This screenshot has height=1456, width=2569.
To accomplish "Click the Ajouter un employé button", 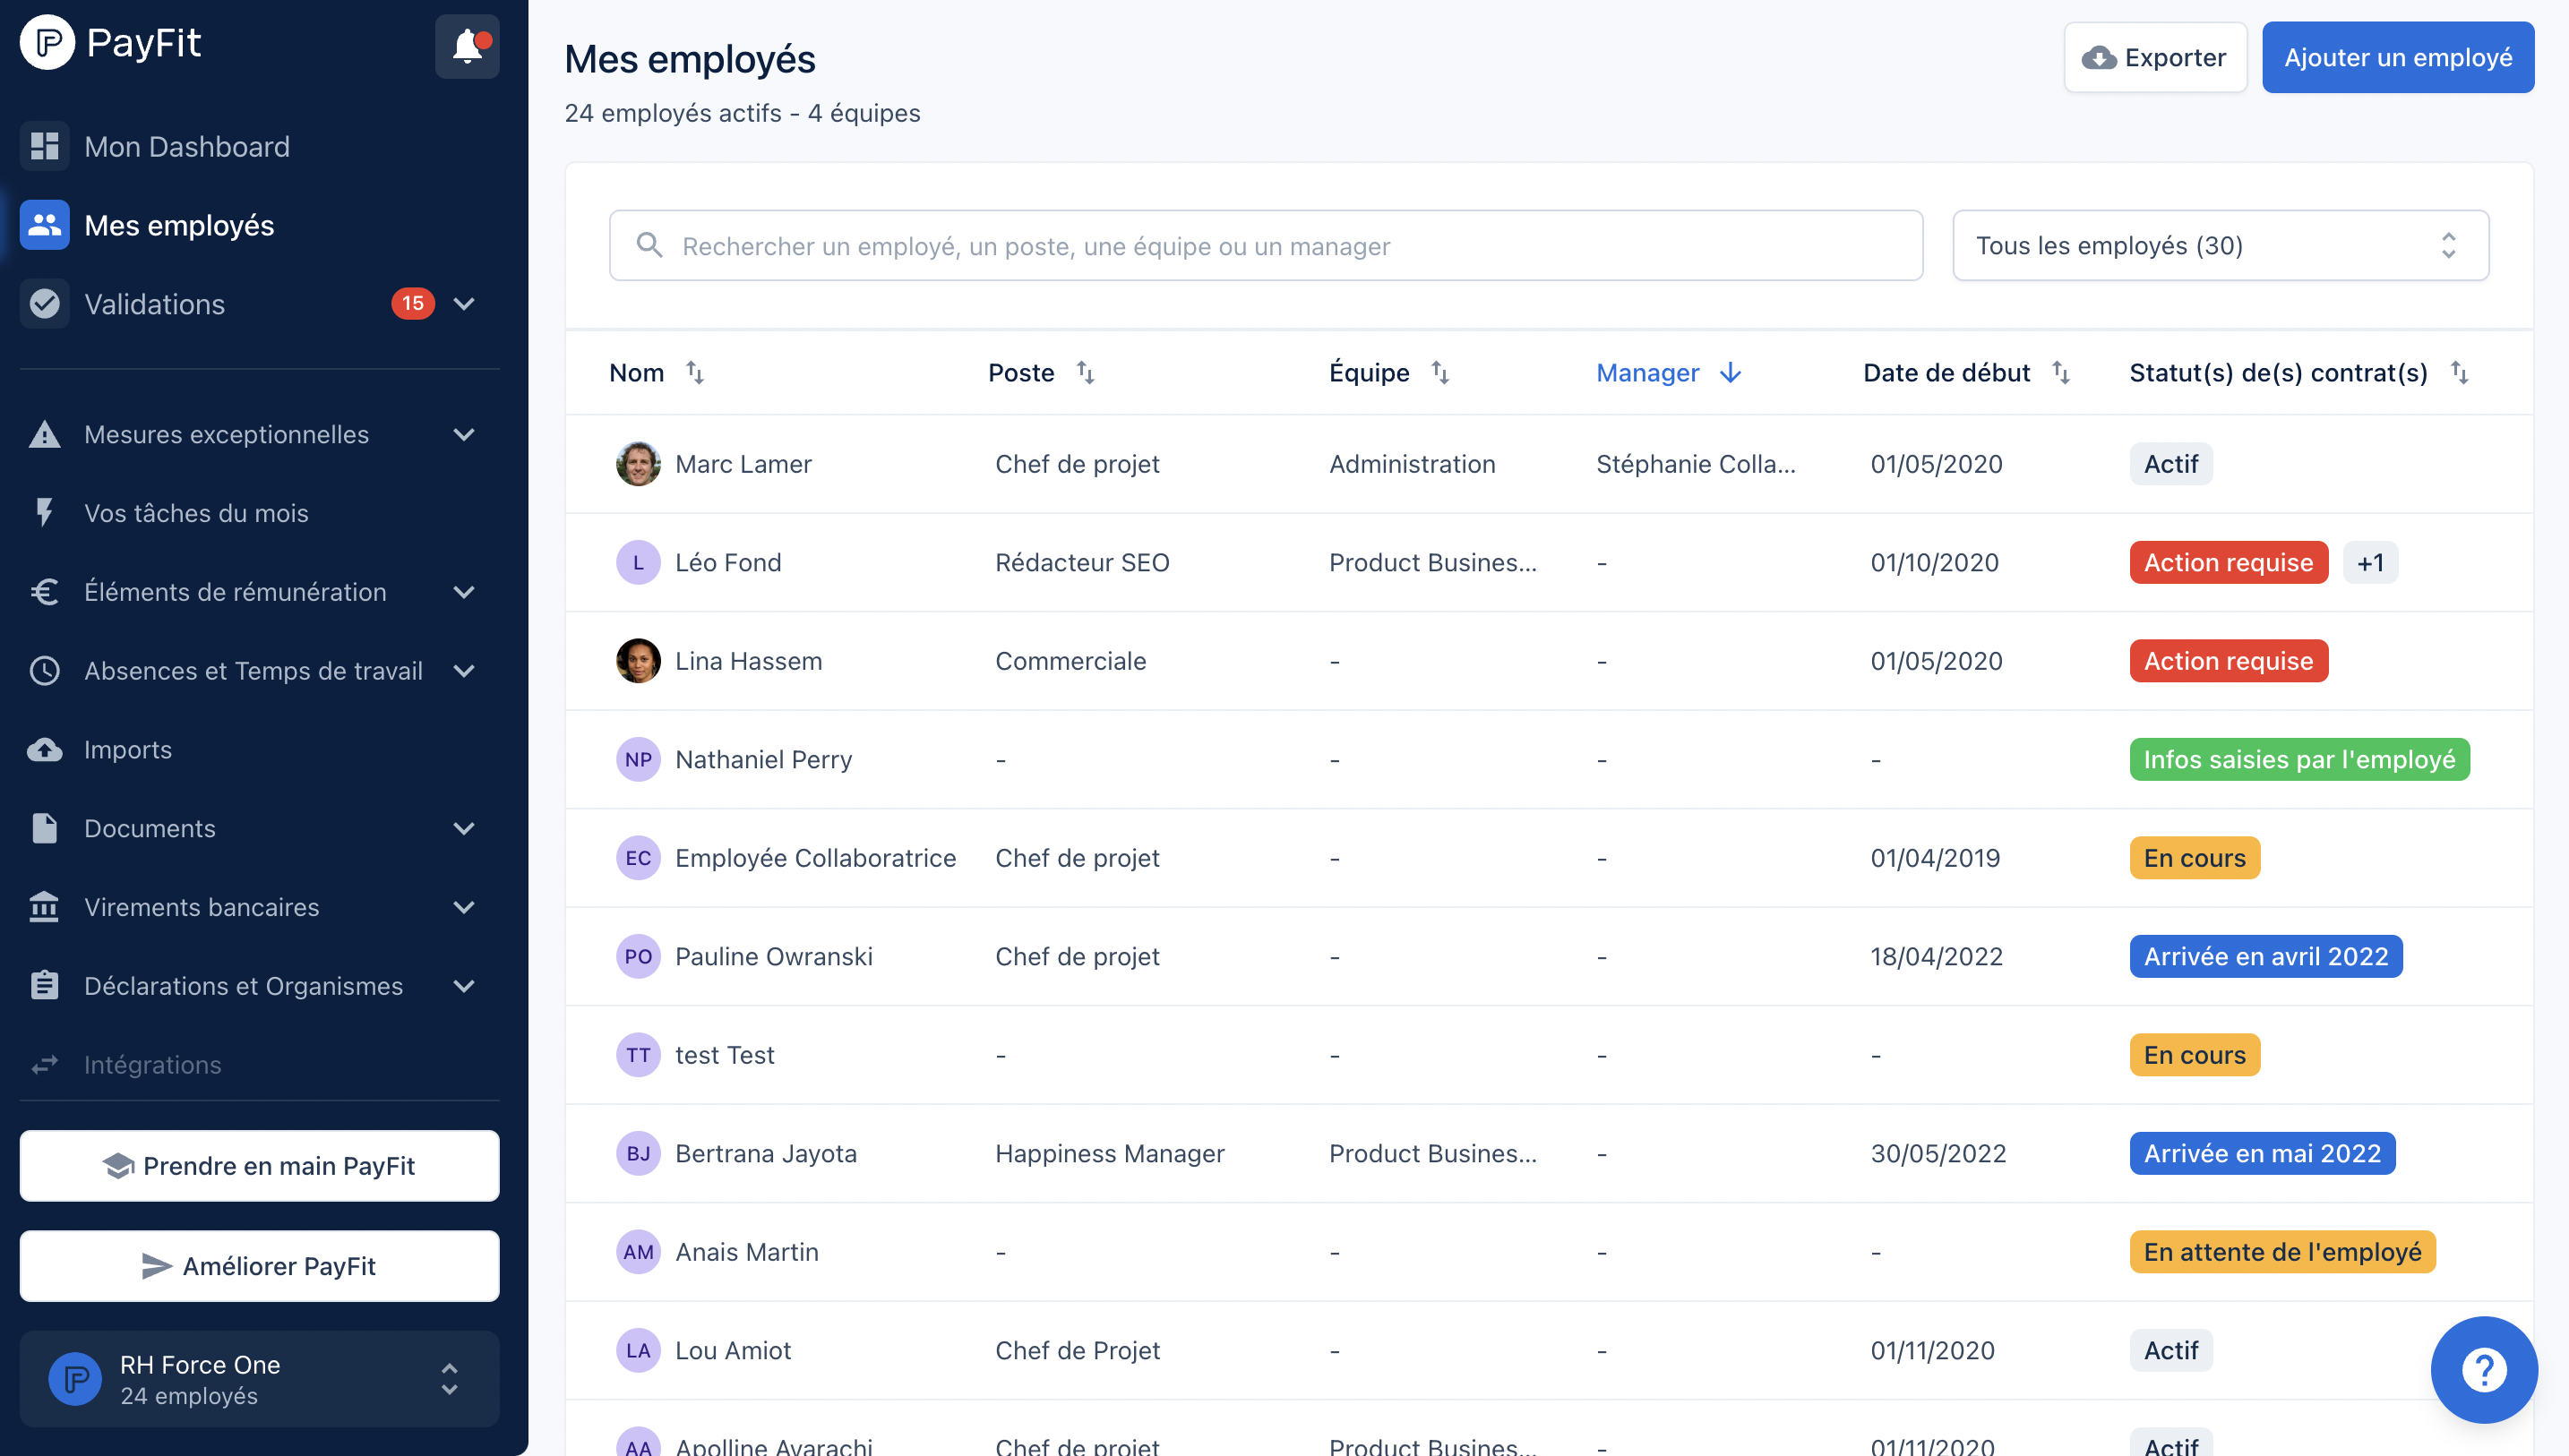I will point(2397,58).
